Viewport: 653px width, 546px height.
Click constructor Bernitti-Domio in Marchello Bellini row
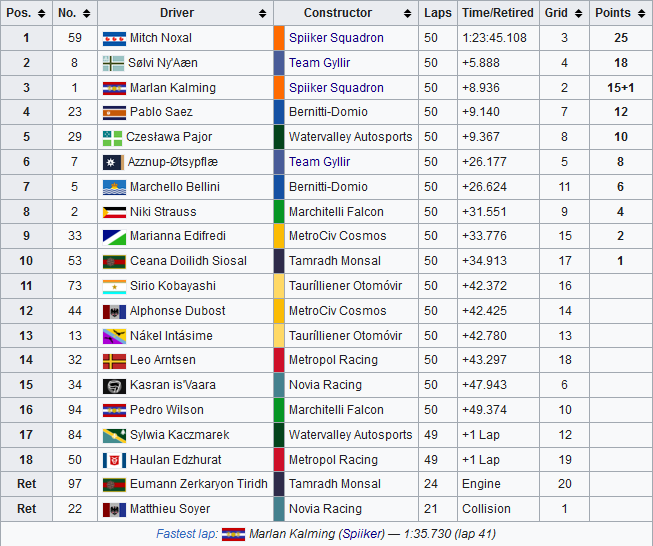(x=328, y=187)
